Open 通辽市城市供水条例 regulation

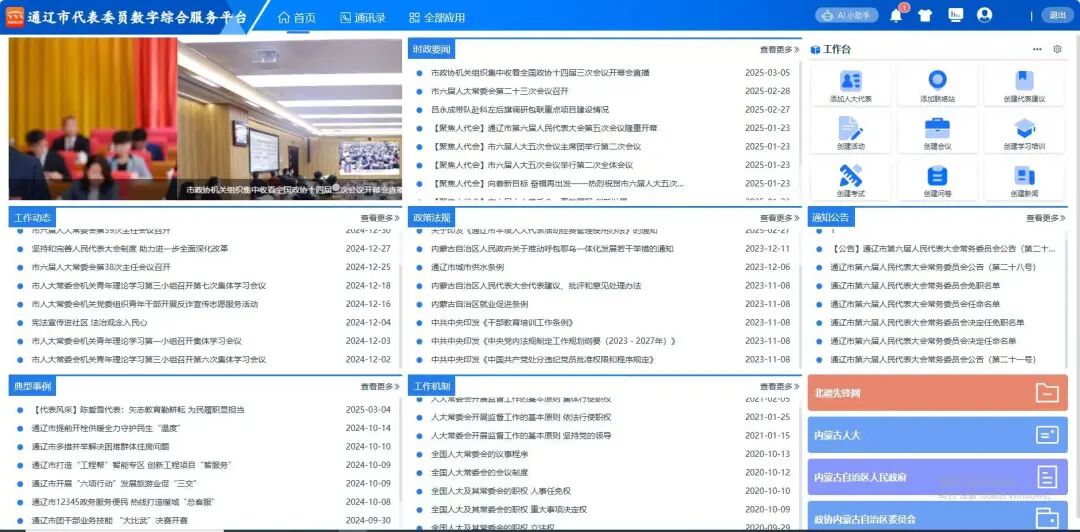[467, 267]
